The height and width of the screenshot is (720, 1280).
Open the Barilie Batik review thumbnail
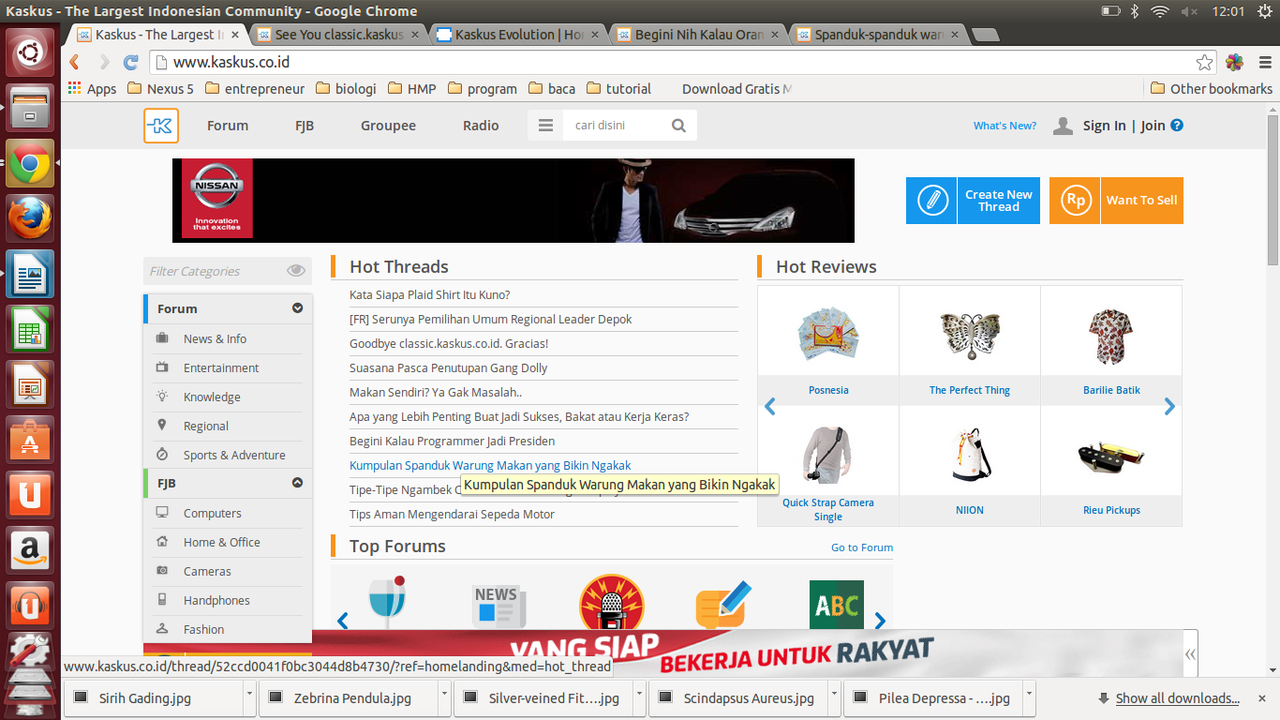point(1111,336)
